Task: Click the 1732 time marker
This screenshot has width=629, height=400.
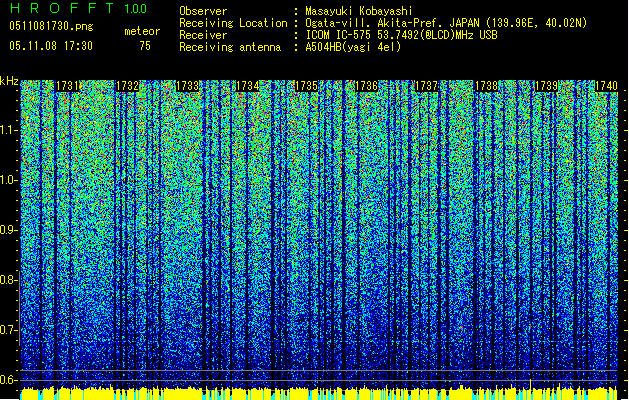Action: point(127,86)
